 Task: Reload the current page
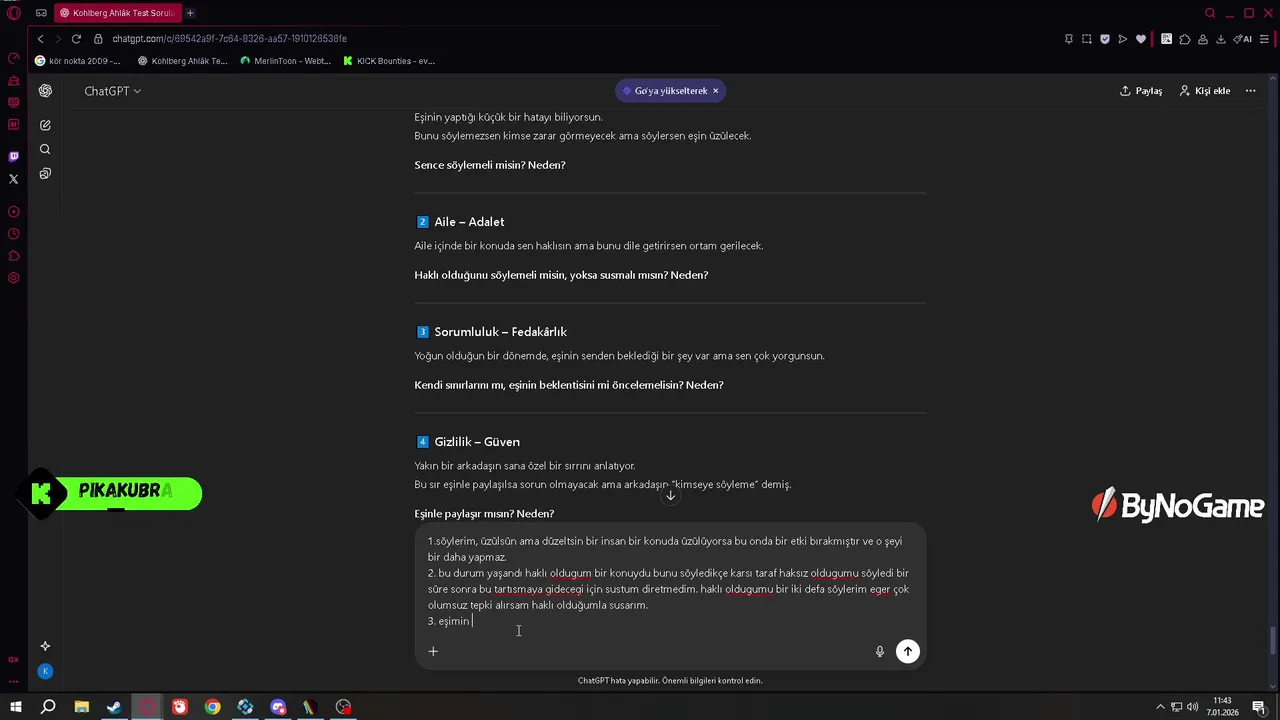pos(76,39)
